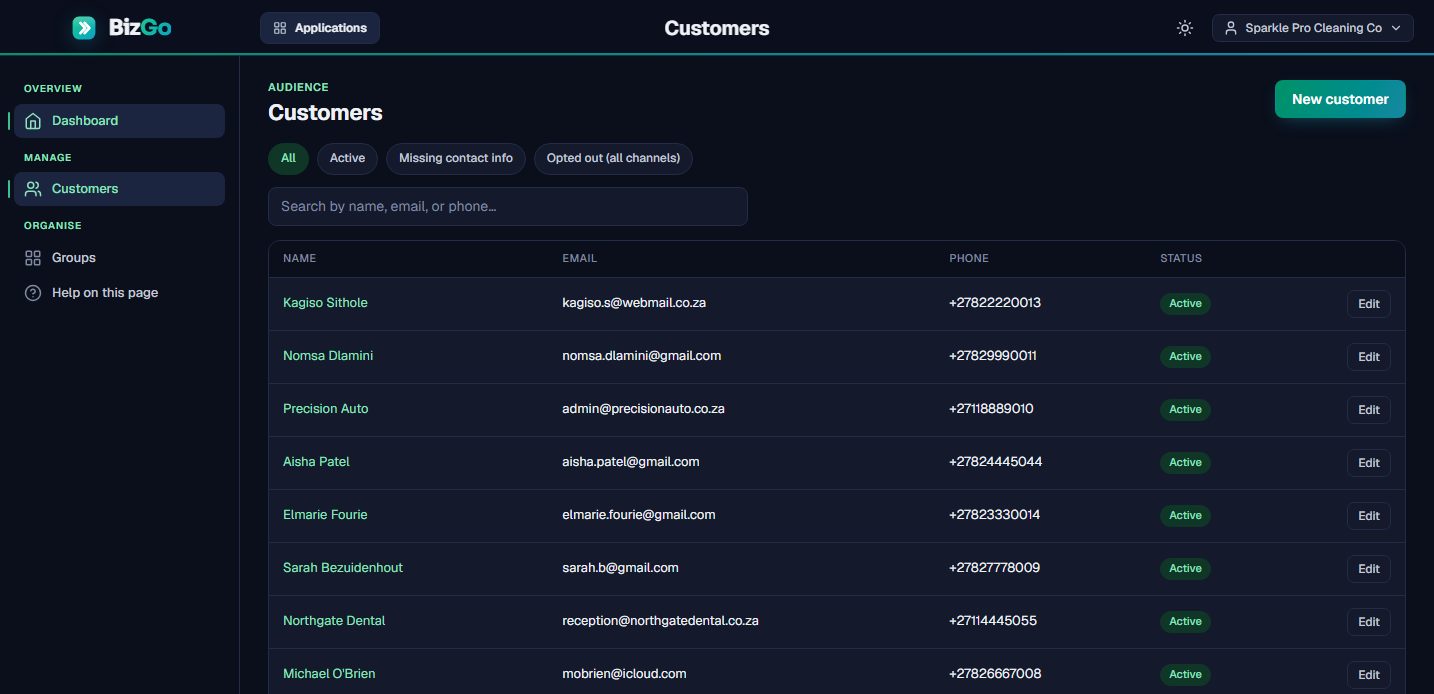The height and width of the screenshot is (694, 1434).
Task: Click the help question mark icon
Action: (33, 293)
